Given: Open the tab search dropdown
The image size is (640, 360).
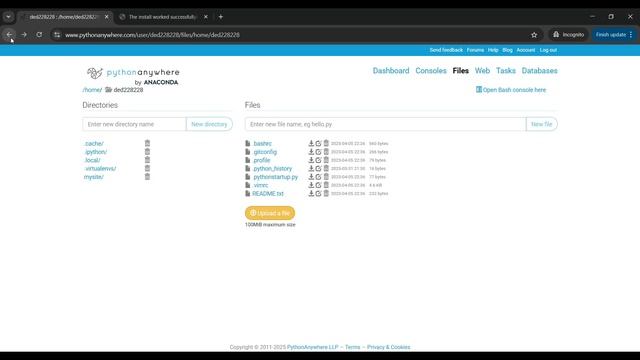Looking at the screenshot, I should pos(8,17).
